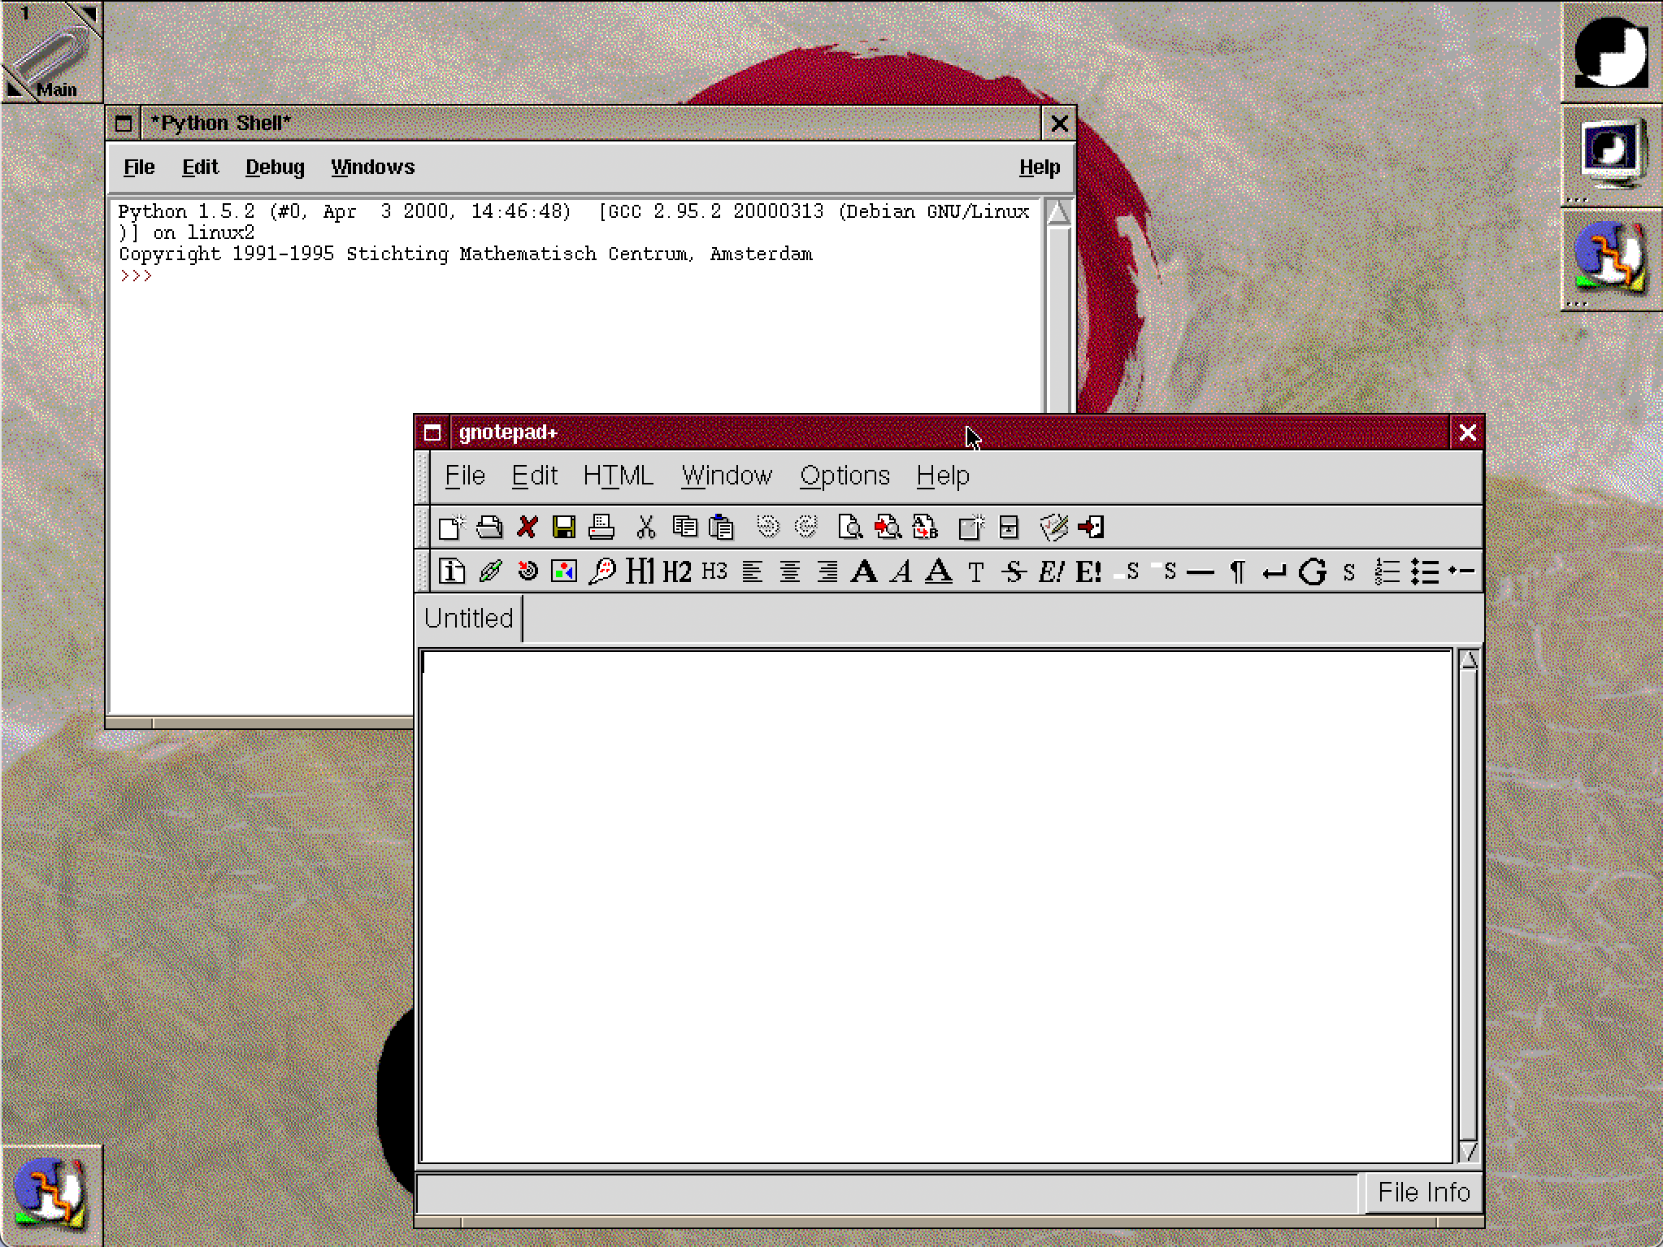Viewport: 1663px width, 1247px height.
Task: Open the Python Shell title bar window menu
Action: (x=124, y=124)
